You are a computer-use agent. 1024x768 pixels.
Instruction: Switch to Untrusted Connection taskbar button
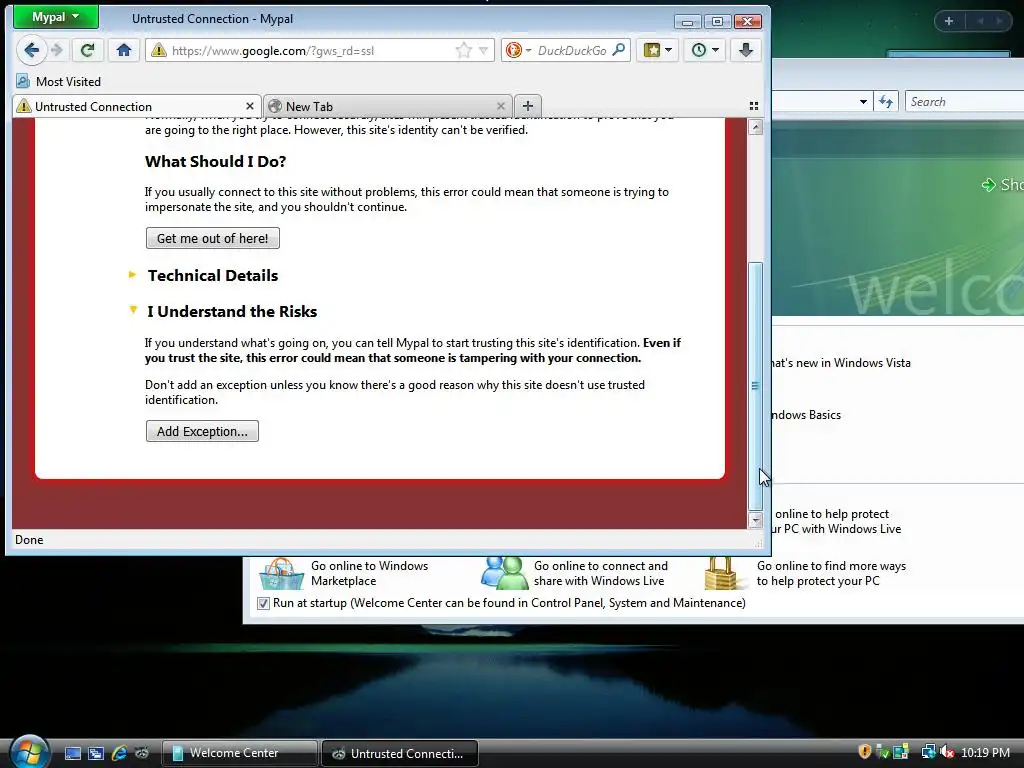(x=400, y=753)
